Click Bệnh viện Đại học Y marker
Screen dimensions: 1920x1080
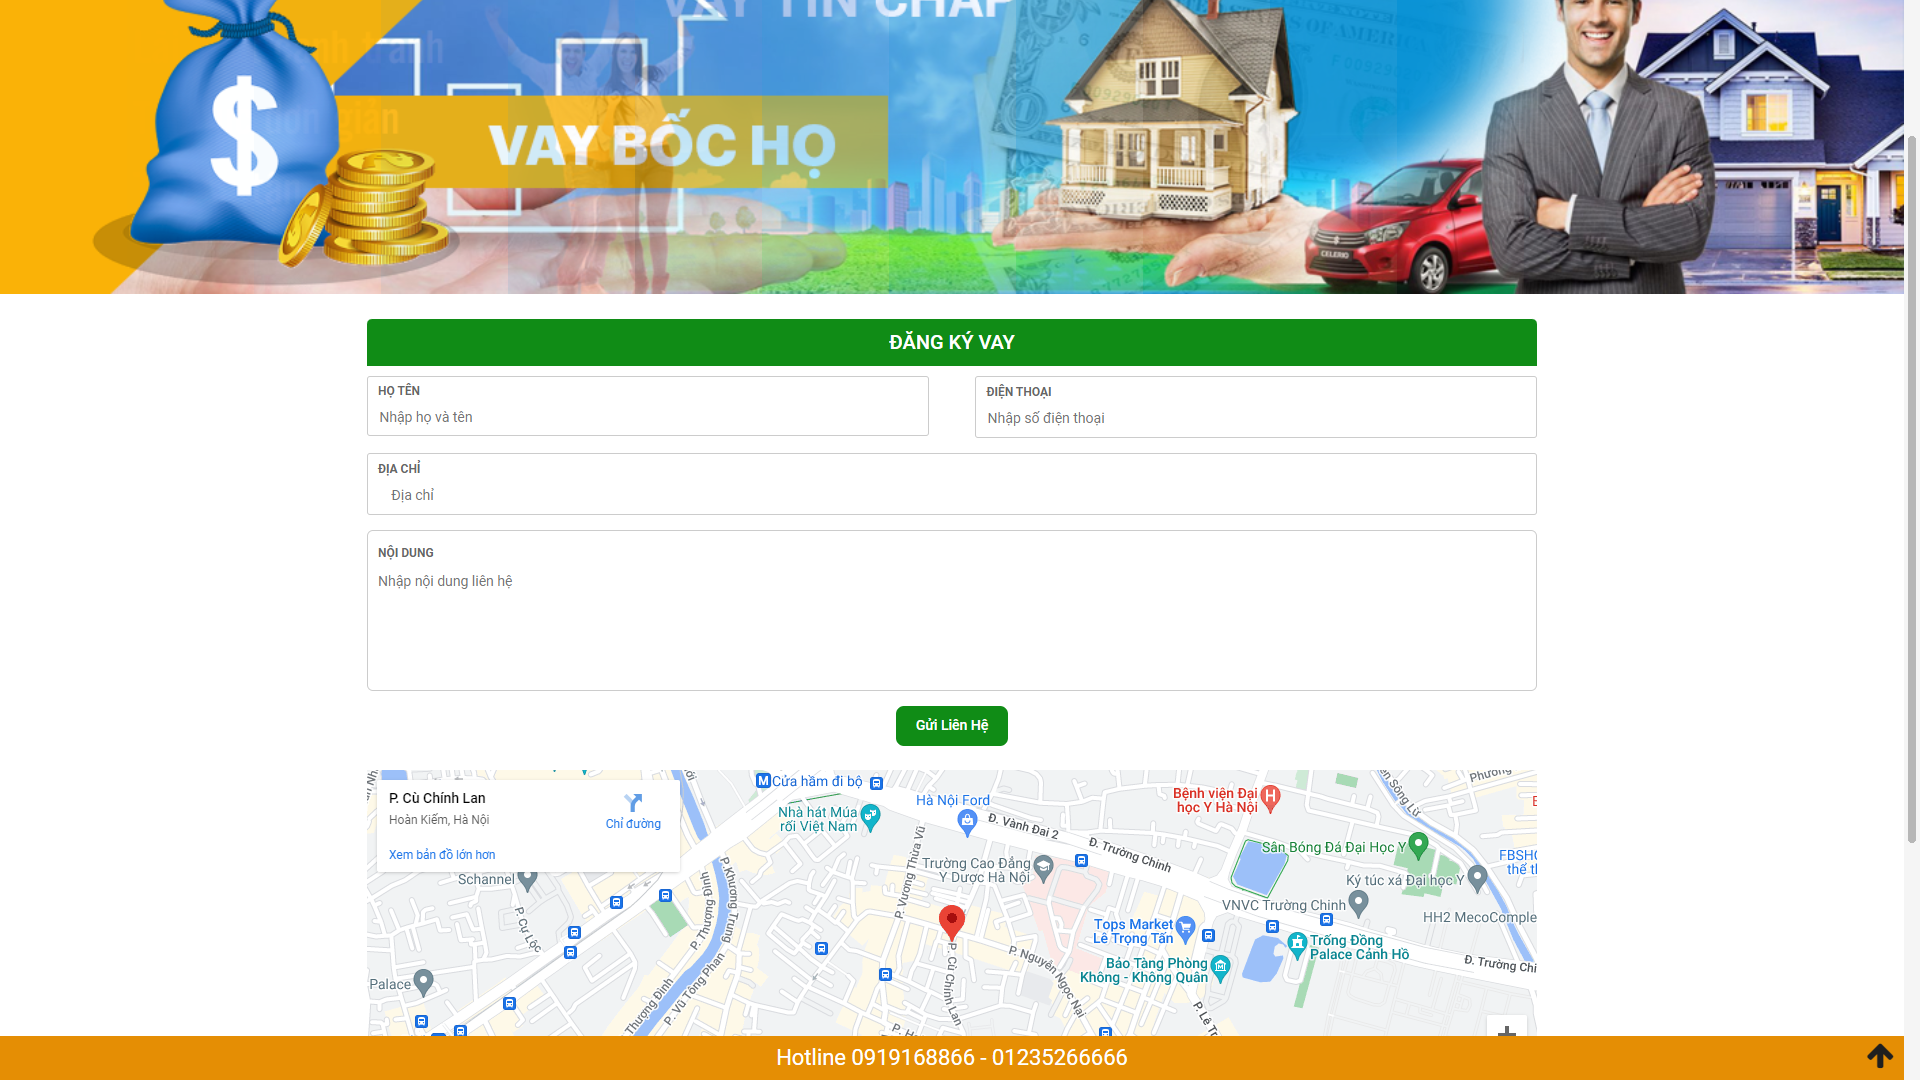click(1270, 798)
